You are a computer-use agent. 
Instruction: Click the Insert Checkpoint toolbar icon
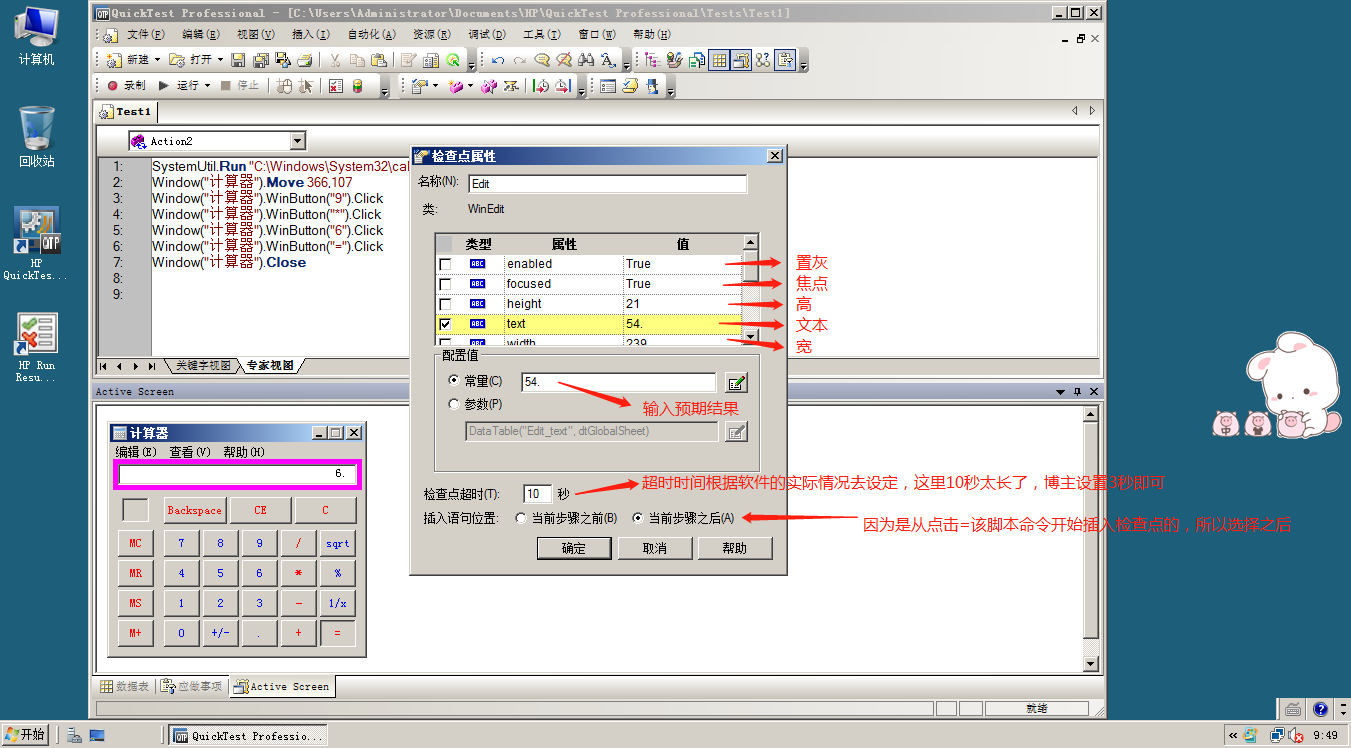[420, 85]
